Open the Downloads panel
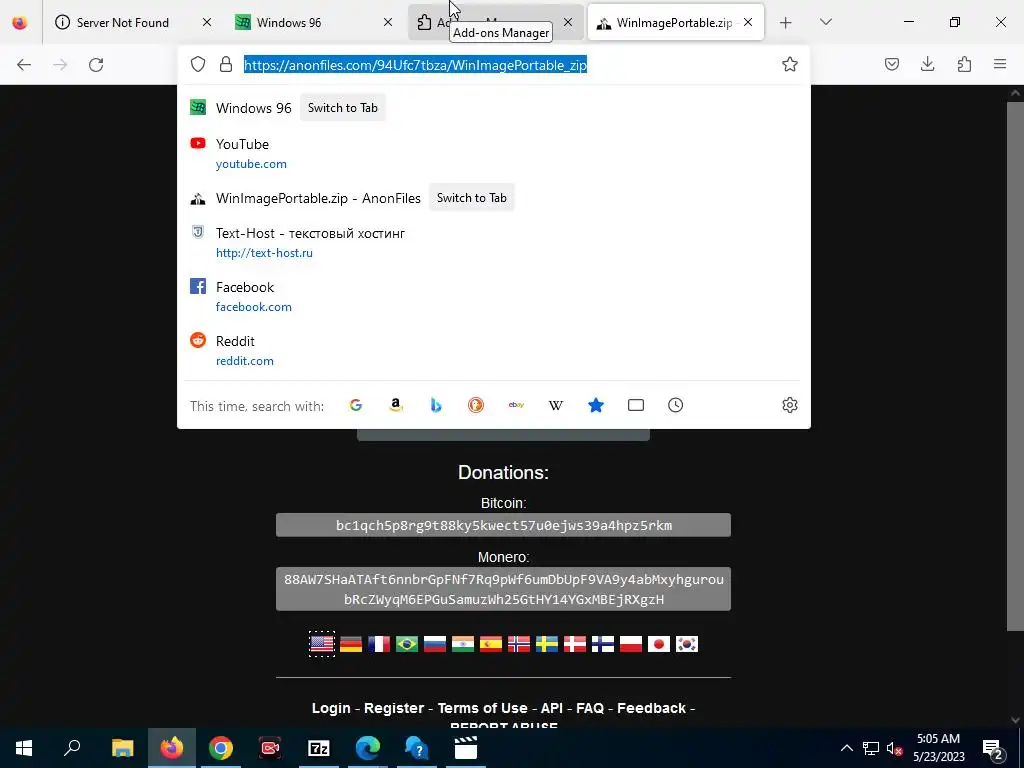 927,64
